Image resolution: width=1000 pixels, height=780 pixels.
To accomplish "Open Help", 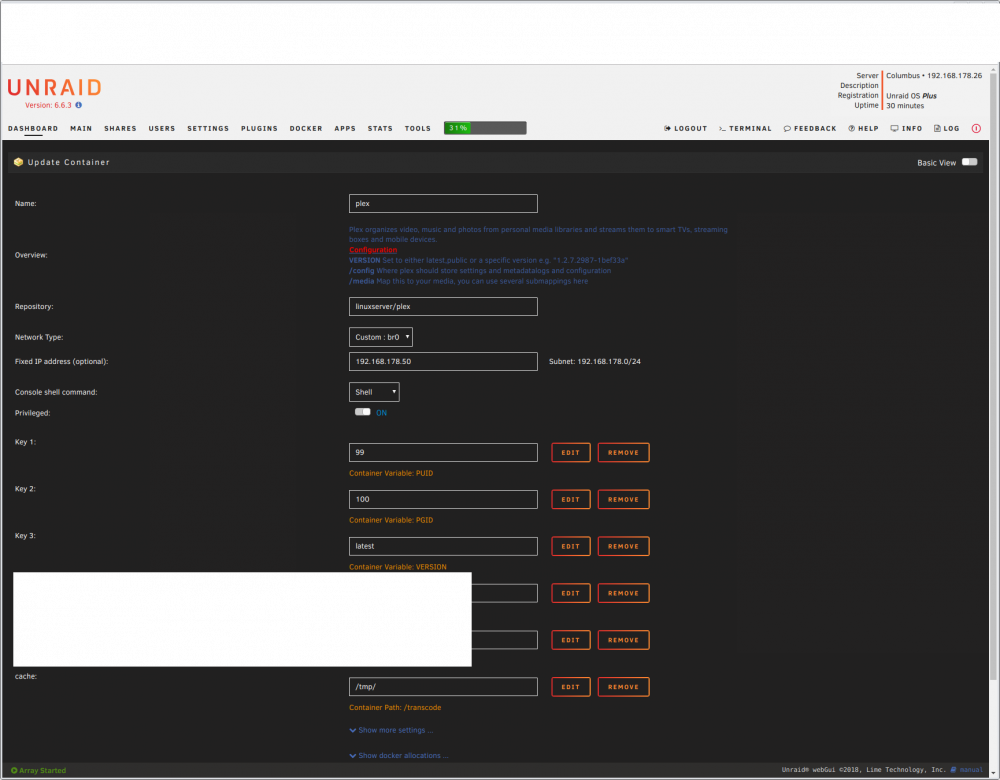I will [864, 128].
